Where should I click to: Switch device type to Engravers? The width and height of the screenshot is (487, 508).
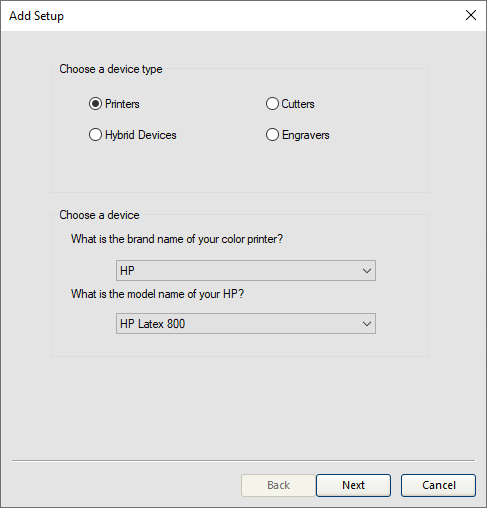(272, 135)
